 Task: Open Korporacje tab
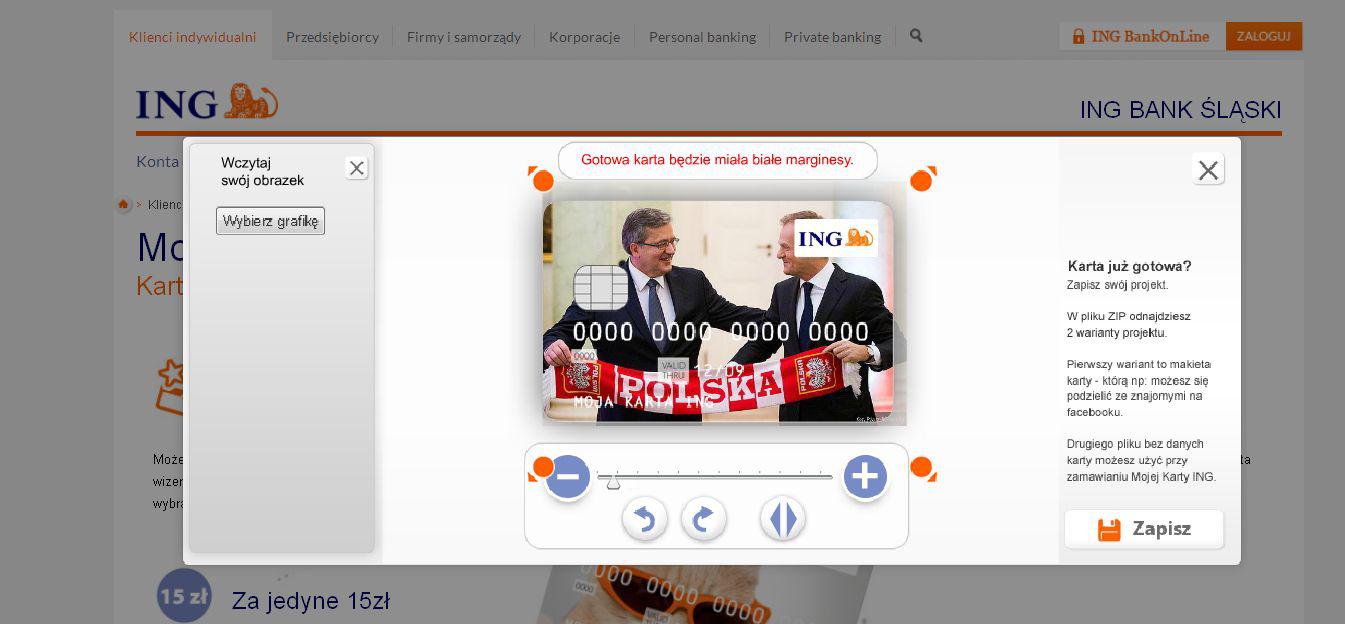tap(584, 37)
